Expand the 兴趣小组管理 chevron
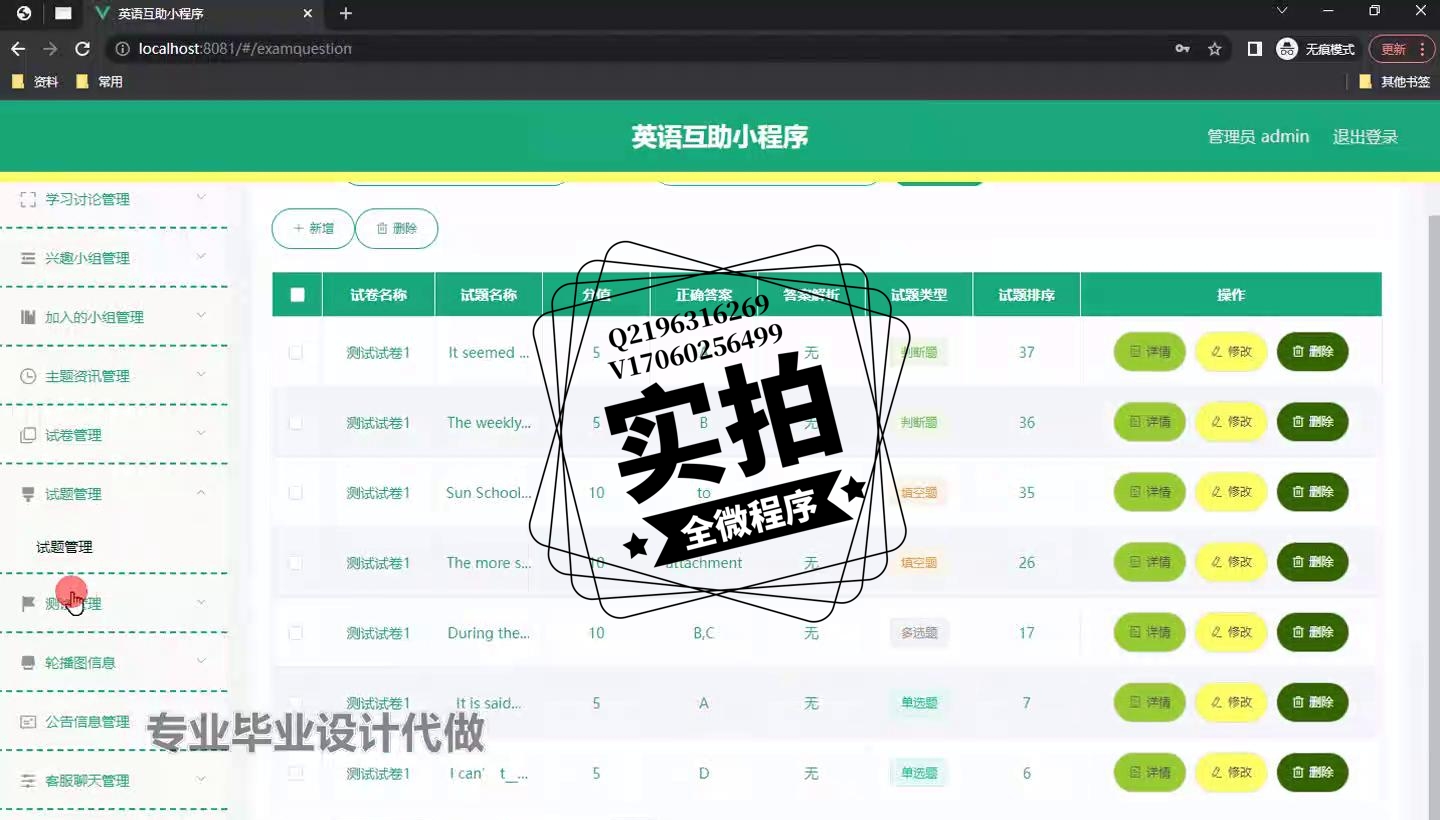This screenshot has width=1440, height=820. point(201,256)
